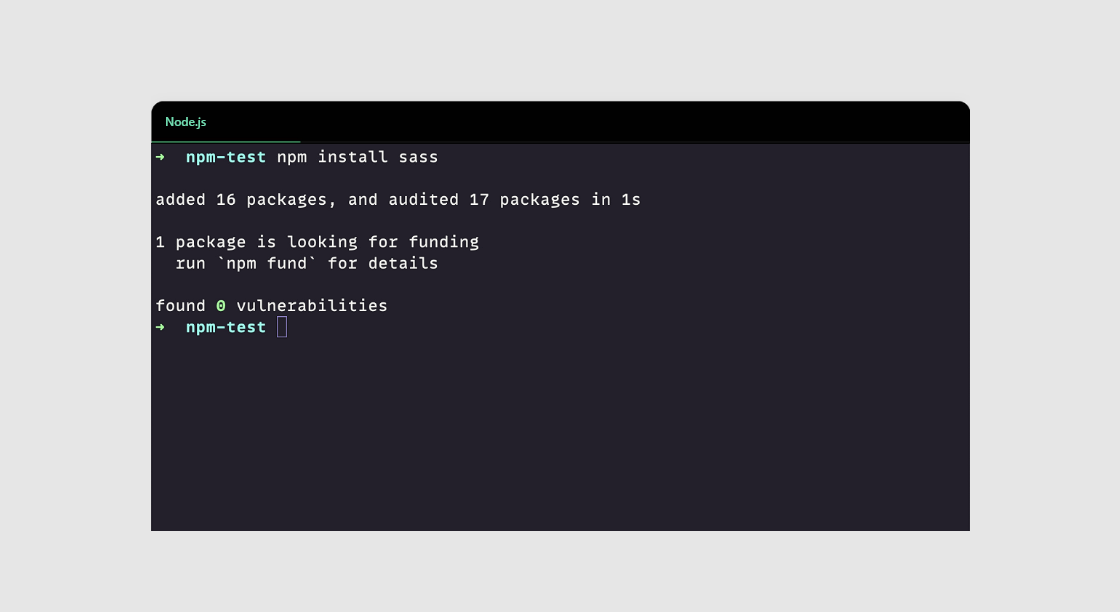Viewport: 1120px width, 612px height.
Task: Click the word "found" in the output
Action: (180, 306)
